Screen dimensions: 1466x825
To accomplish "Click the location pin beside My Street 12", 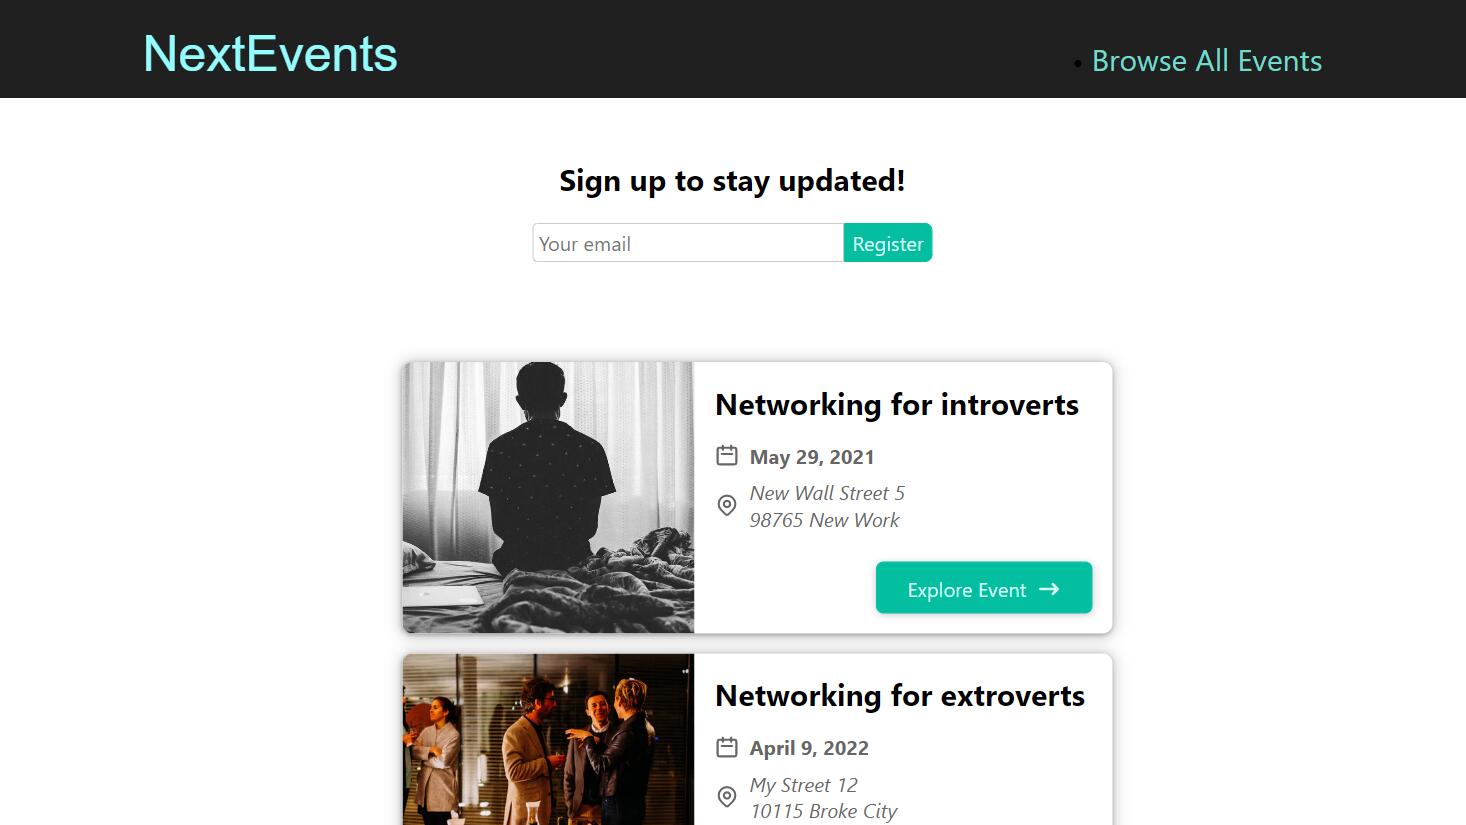I will pos(727,797).
